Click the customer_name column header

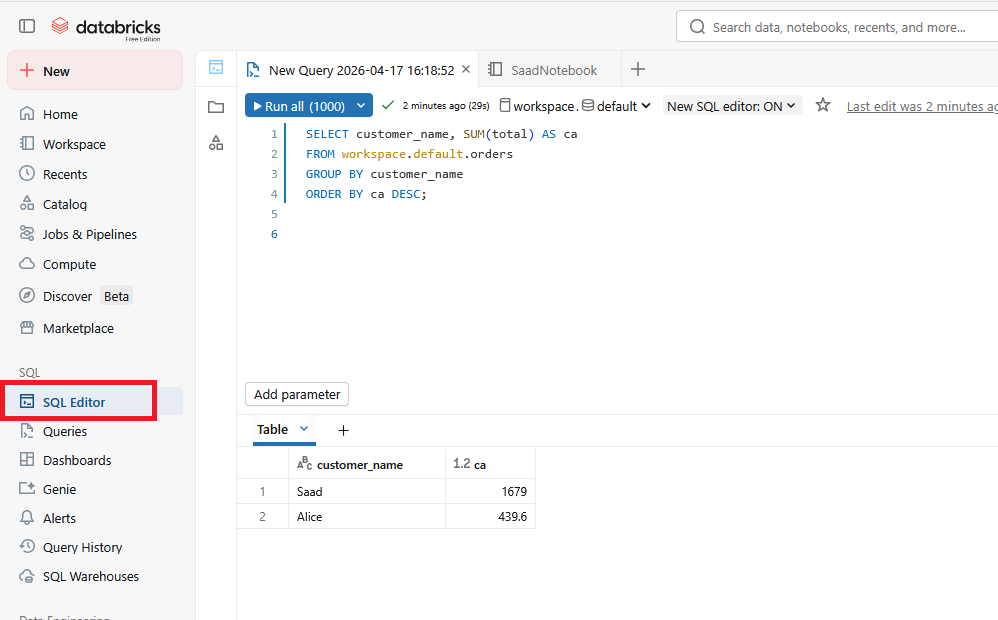359,464
